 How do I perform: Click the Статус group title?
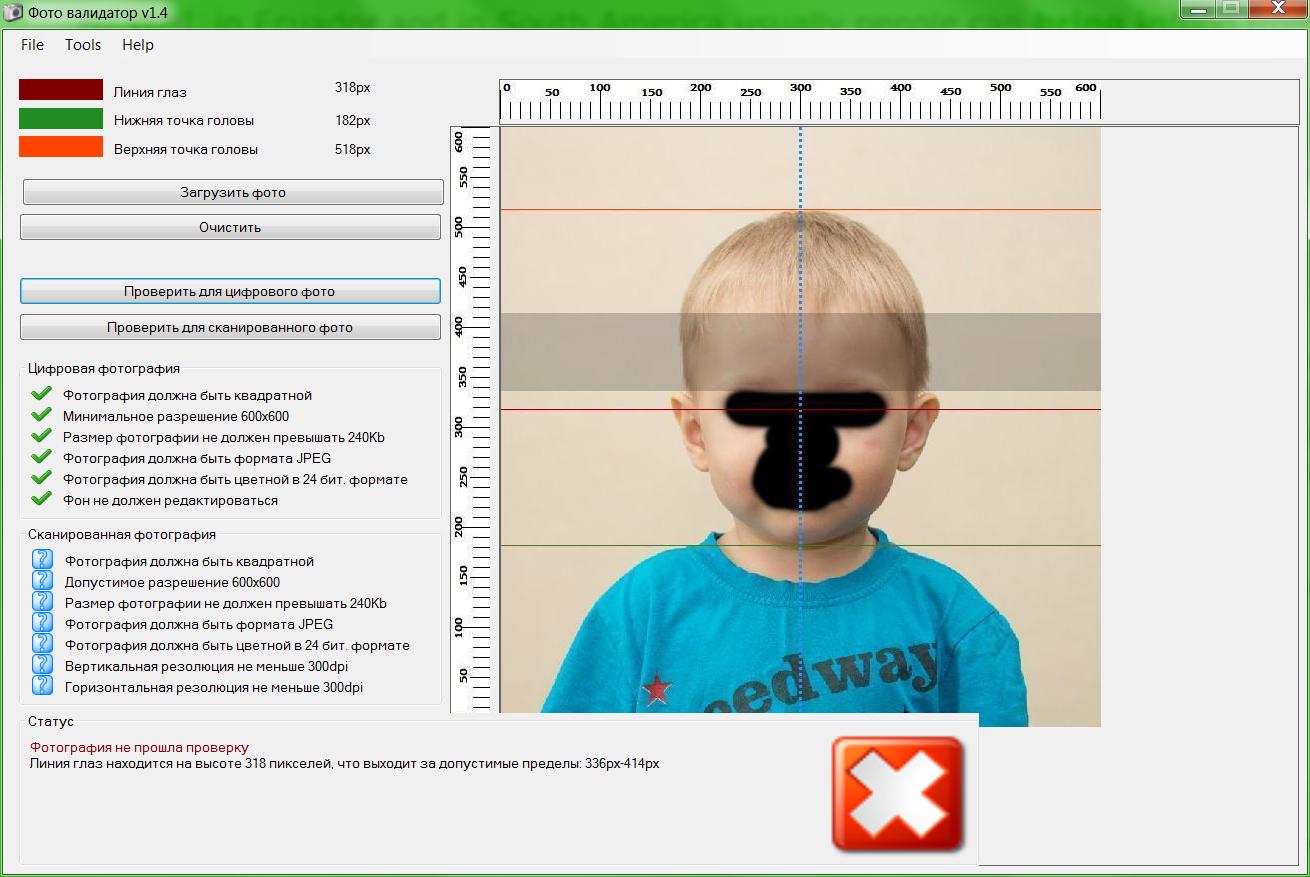pyautogui.click(x=51, y=721)
